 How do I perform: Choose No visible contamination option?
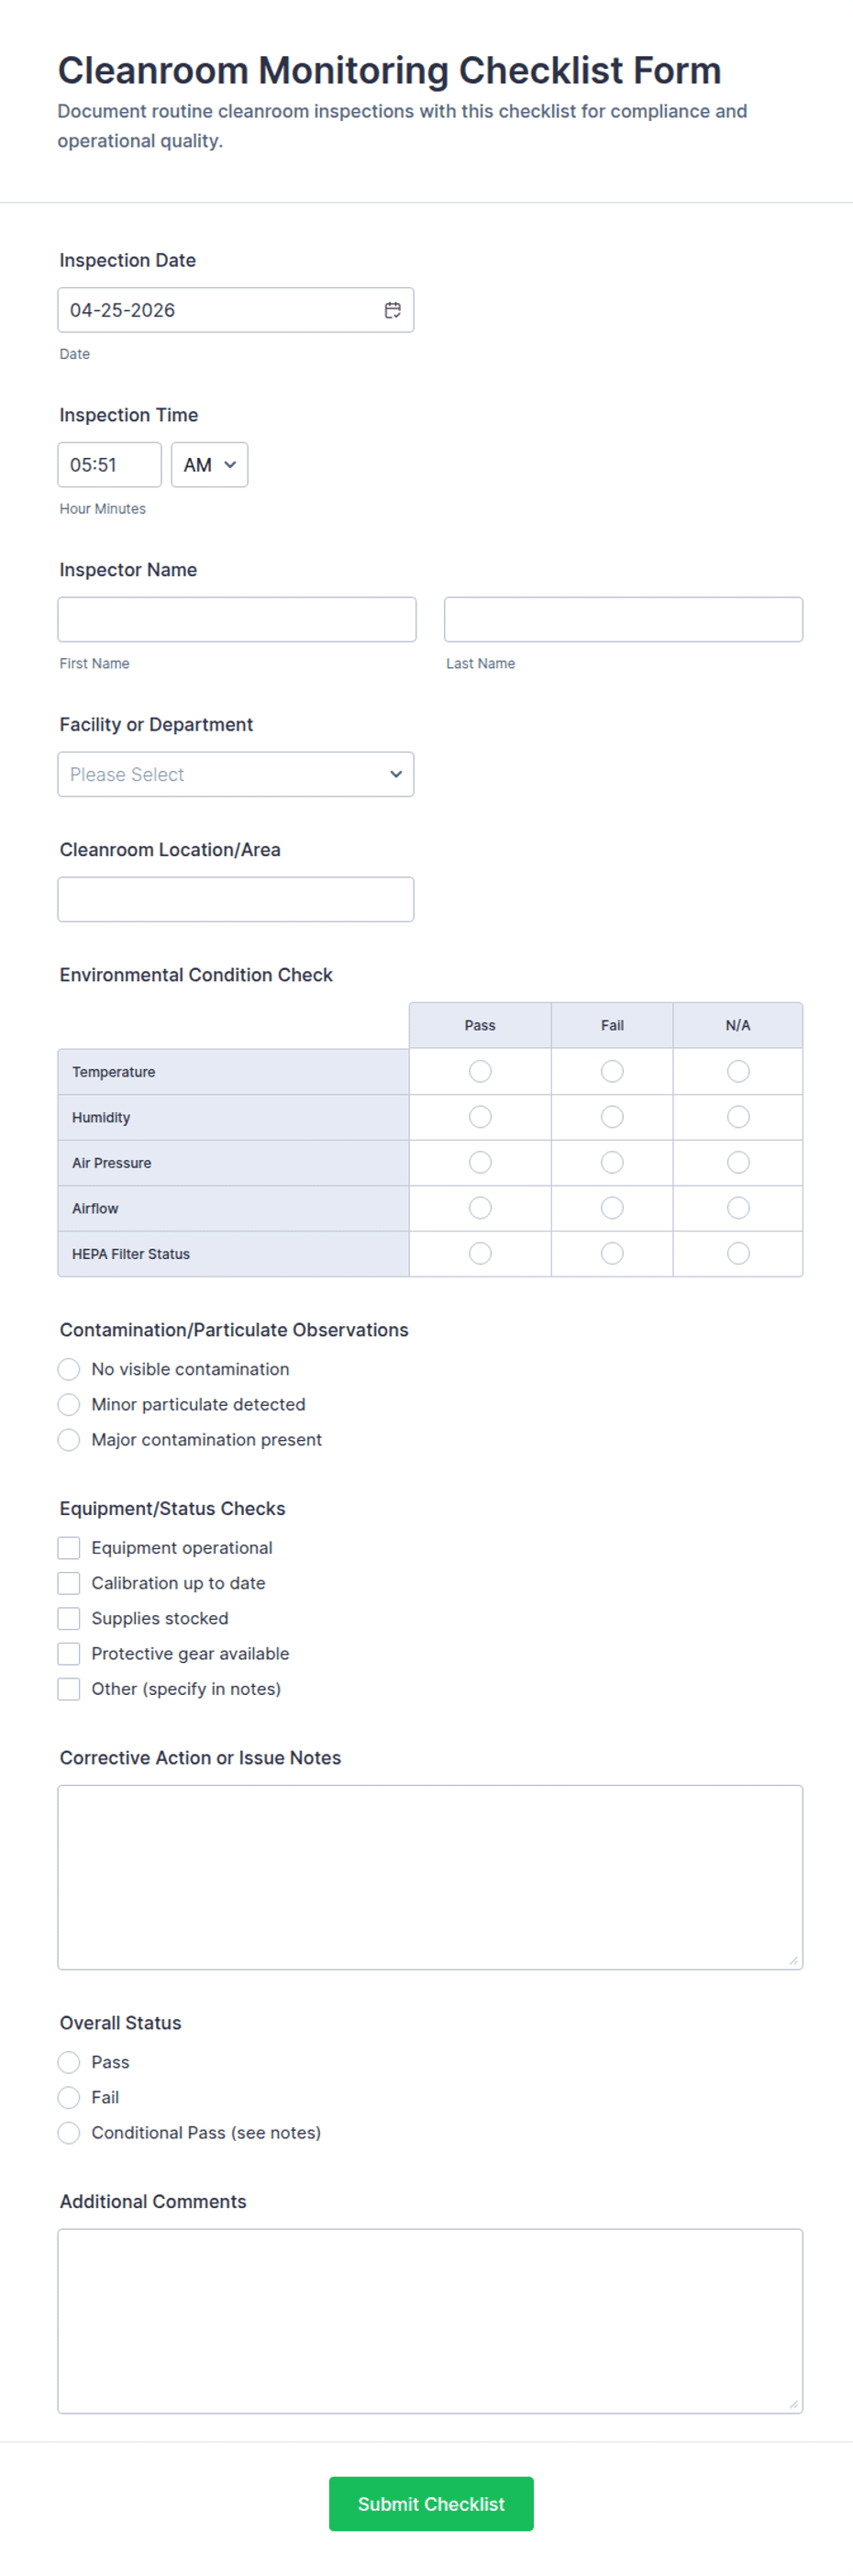click(68, 1368)
